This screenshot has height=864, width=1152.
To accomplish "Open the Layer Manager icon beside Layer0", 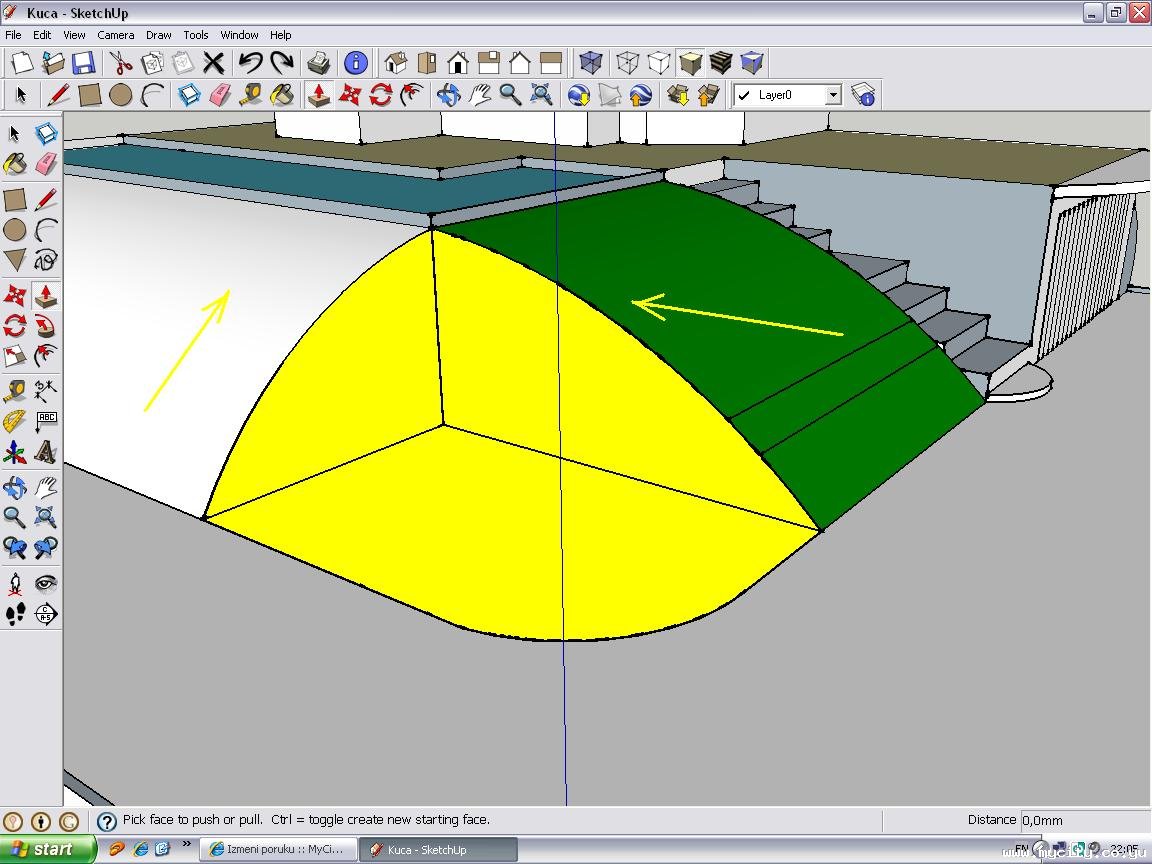I will [x=863, y=95].
